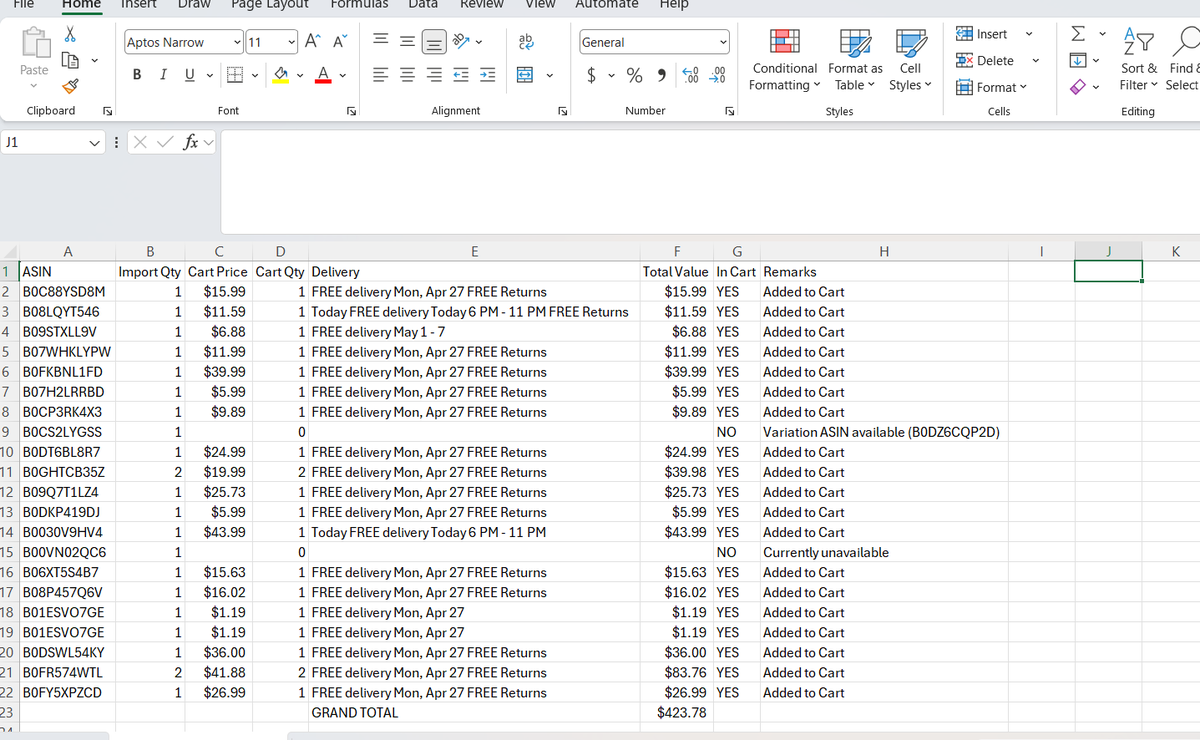Image resolution: width=1200 pixels, height=740 pixels.
Task: Switch to the Page Layout tab
Action: point(270,5)
